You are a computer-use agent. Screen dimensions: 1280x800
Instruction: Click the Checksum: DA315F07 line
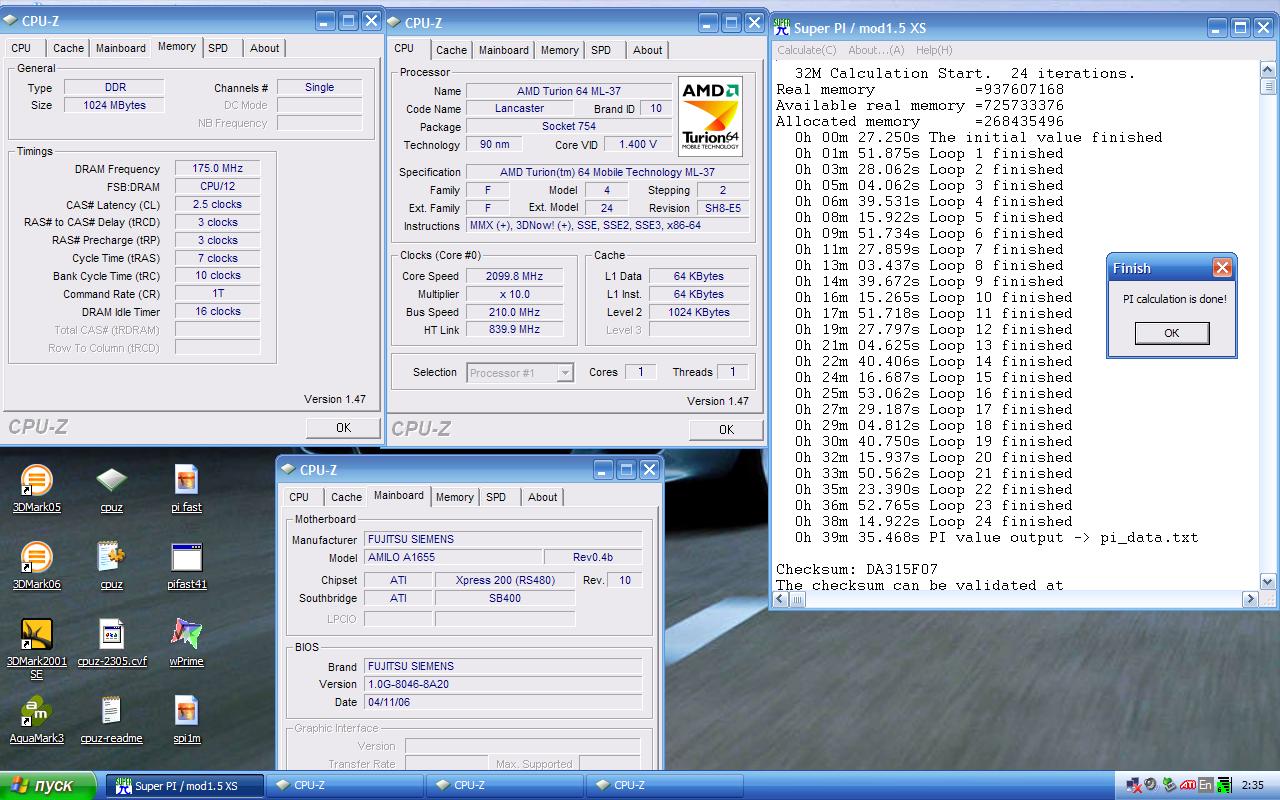pos(857,569)
